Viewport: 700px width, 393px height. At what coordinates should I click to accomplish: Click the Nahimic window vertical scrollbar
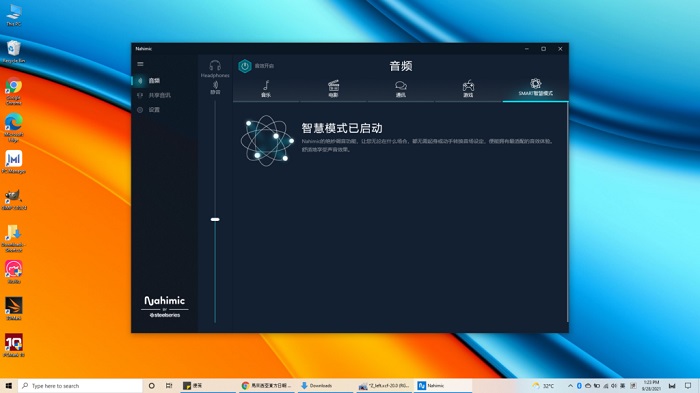tap(567, 212)
